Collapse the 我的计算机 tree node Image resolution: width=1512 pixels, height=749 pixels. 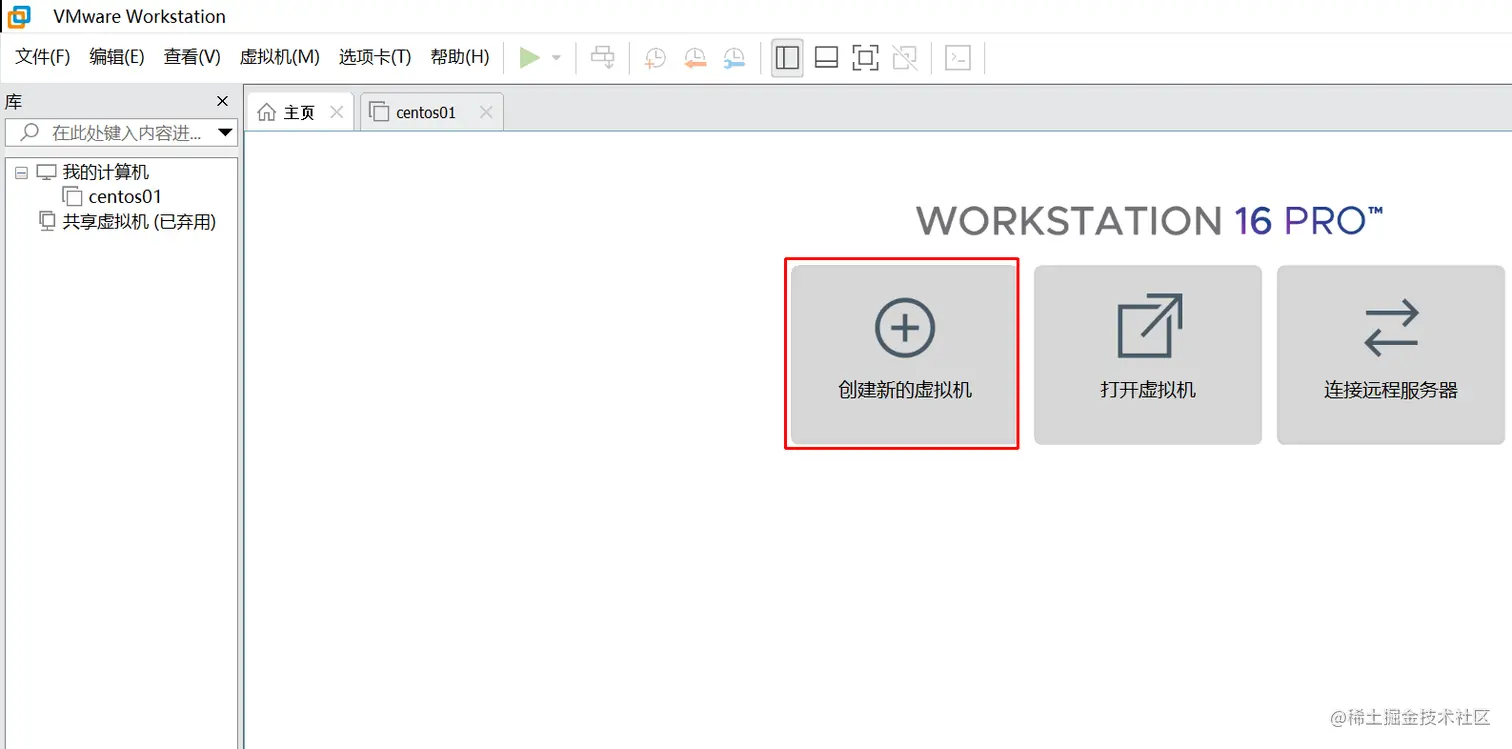pyautogui.click(x=21, y=173)
